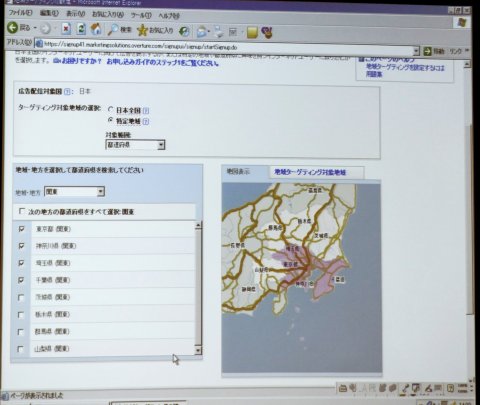Uncheck the 東京都 (関東) checkbox
The image size is (480, 405).
[21, 229]
